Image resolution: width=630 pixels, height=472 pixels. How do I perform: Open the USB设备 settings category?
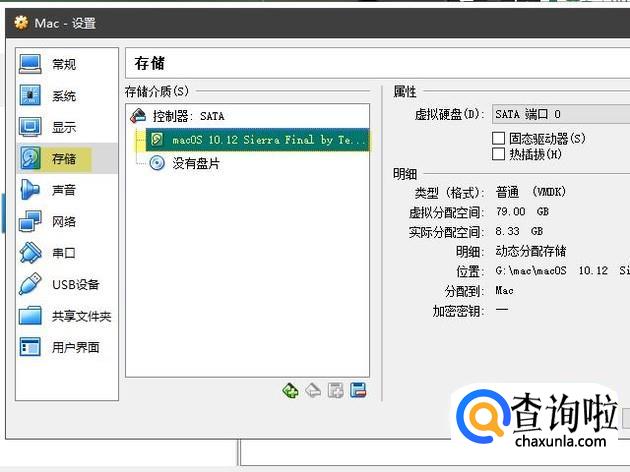pyautogui.click(x=67, y=284)
